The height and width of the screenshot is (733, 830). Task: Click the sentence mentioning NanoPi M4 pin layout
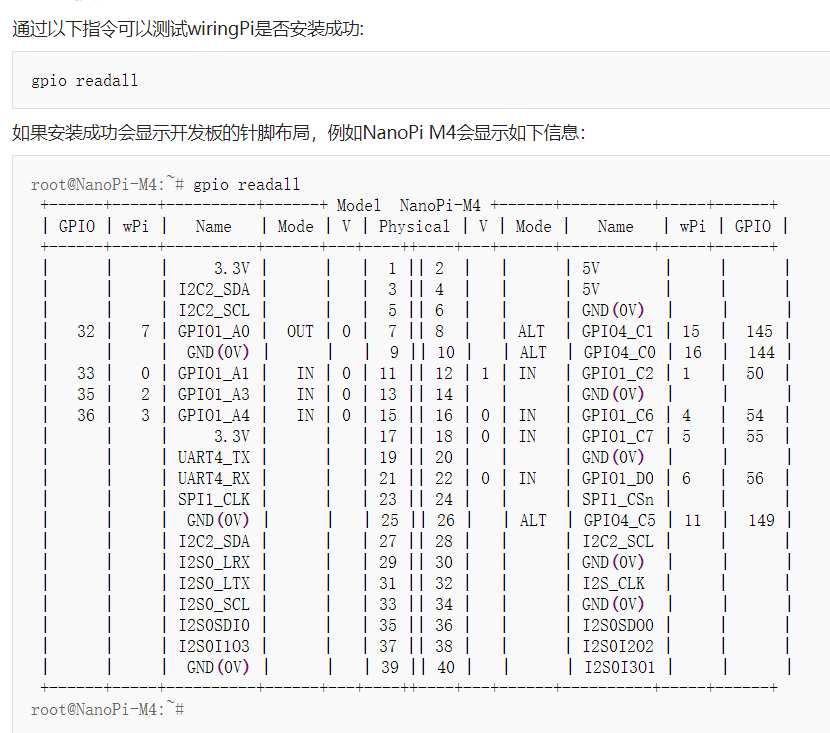299,132
